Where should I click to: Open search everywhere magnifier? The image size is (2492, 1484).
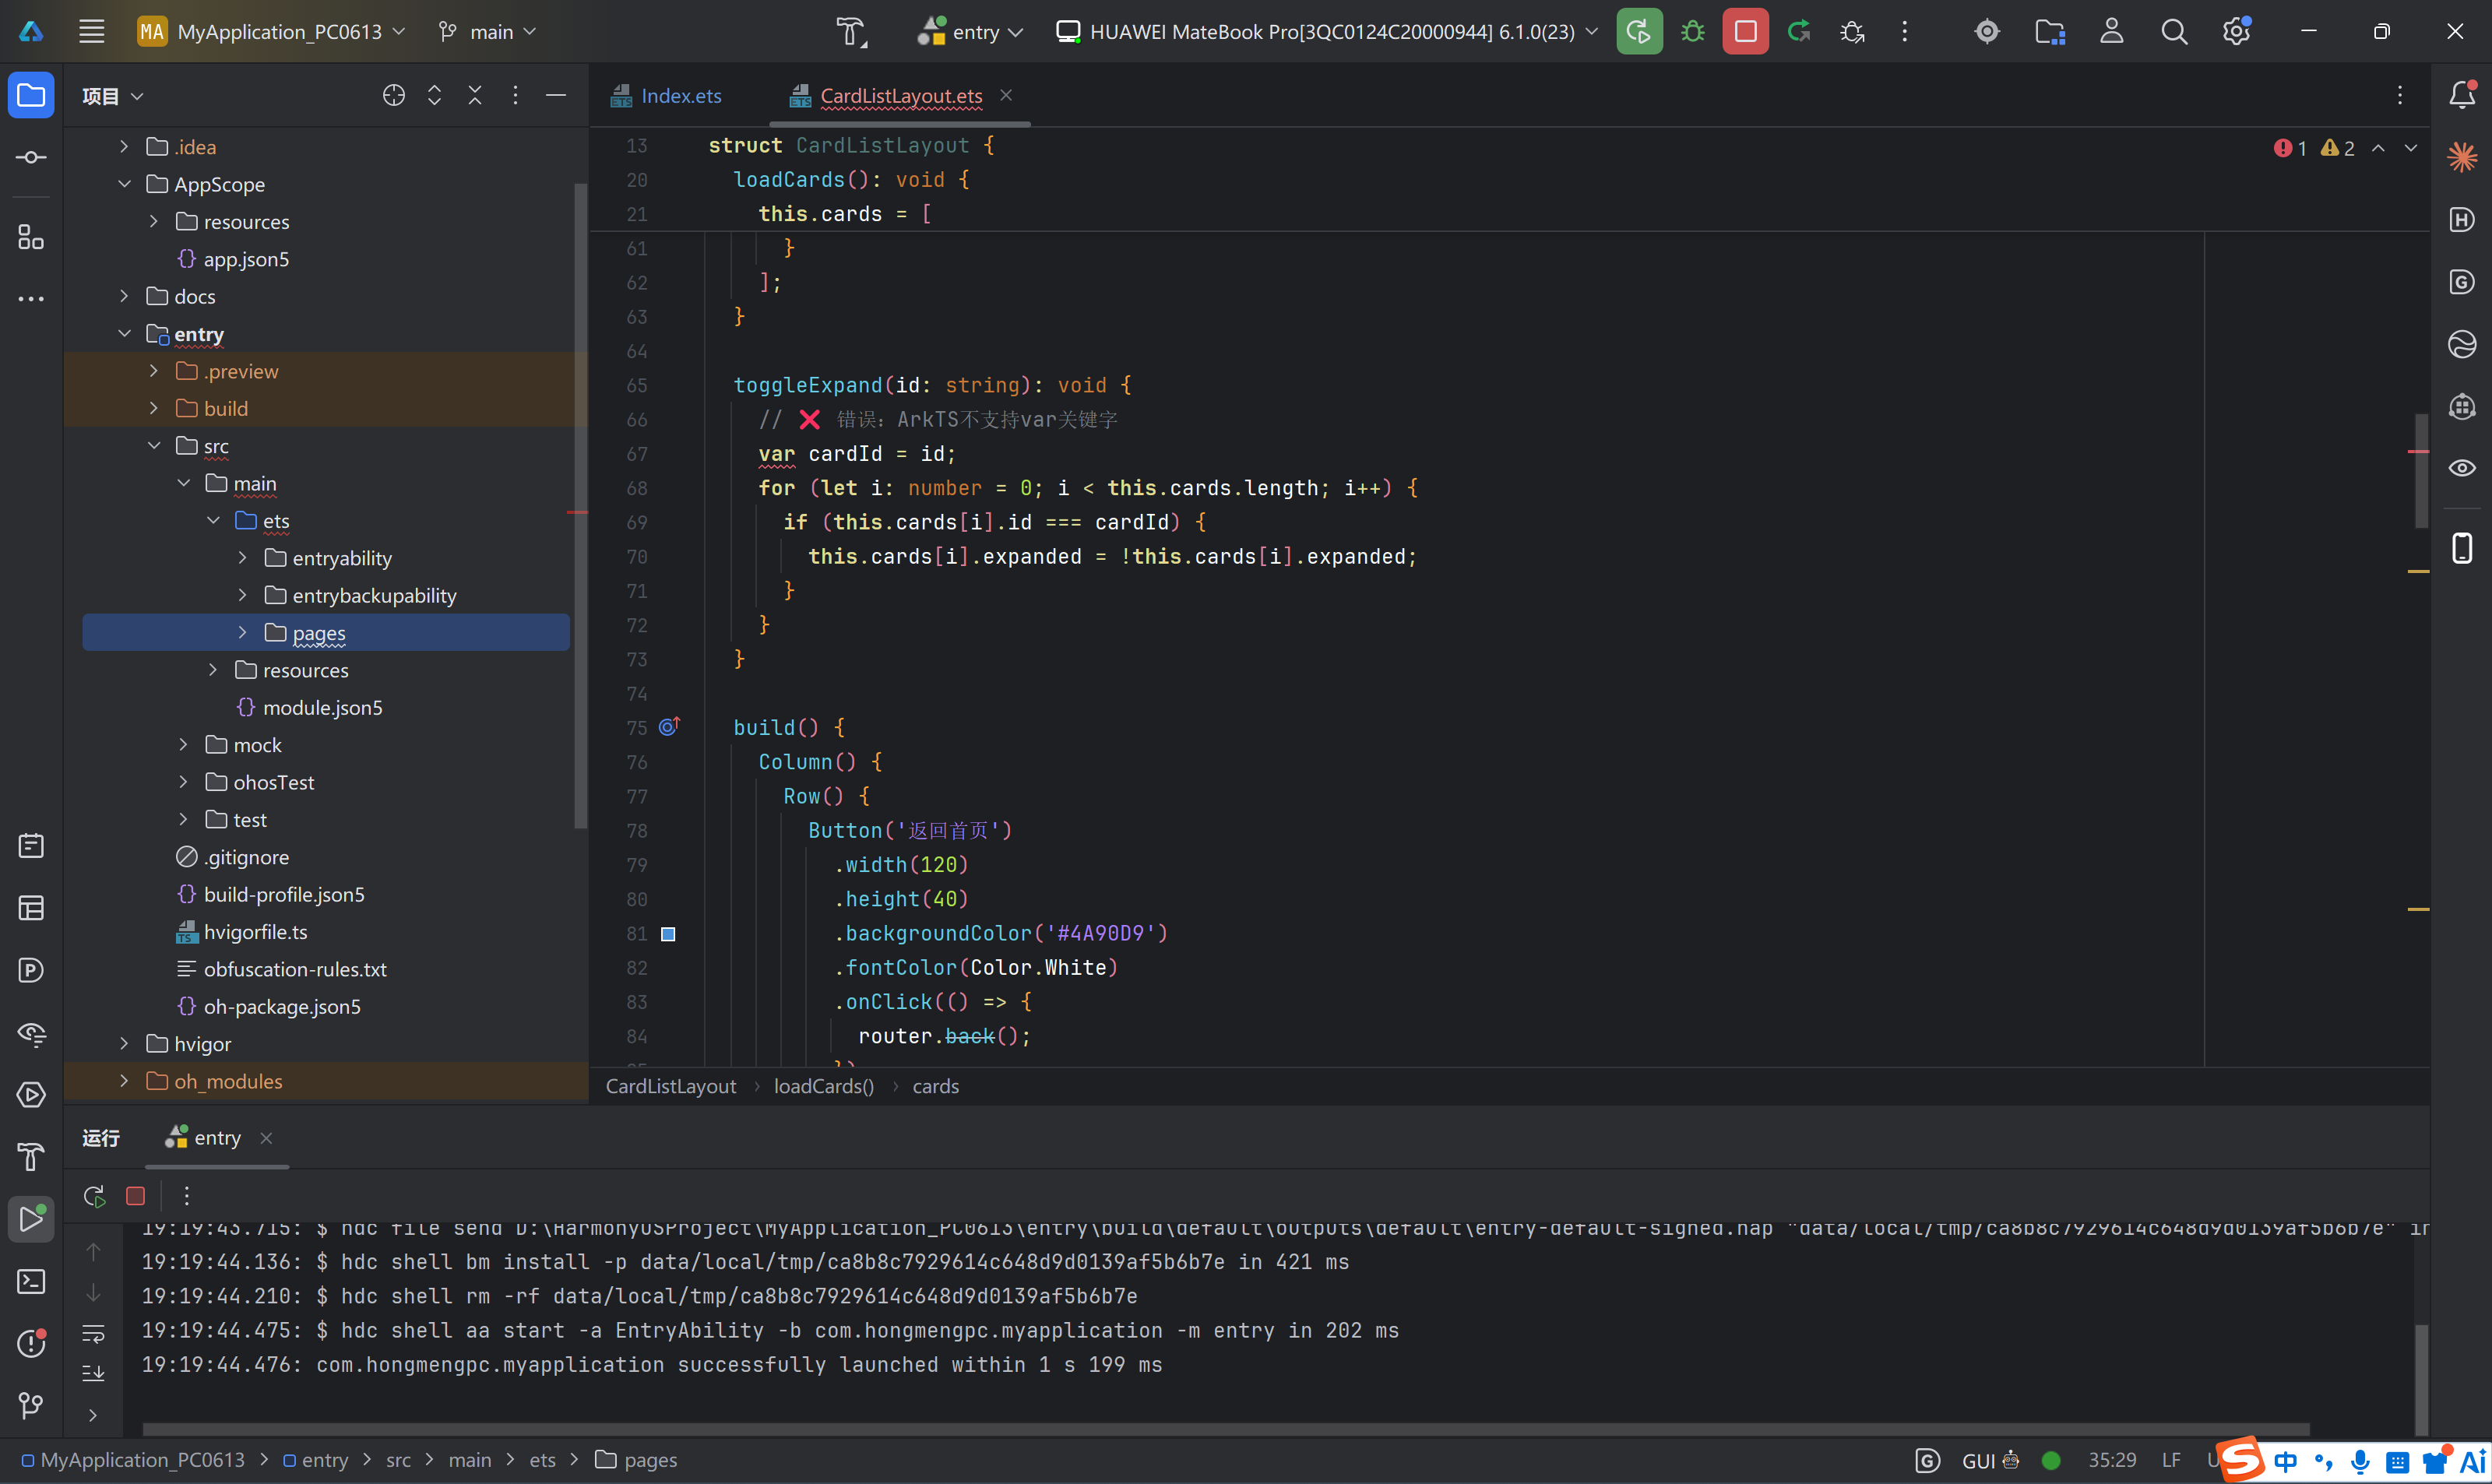pyautogui.click(x=2174, y=32)
